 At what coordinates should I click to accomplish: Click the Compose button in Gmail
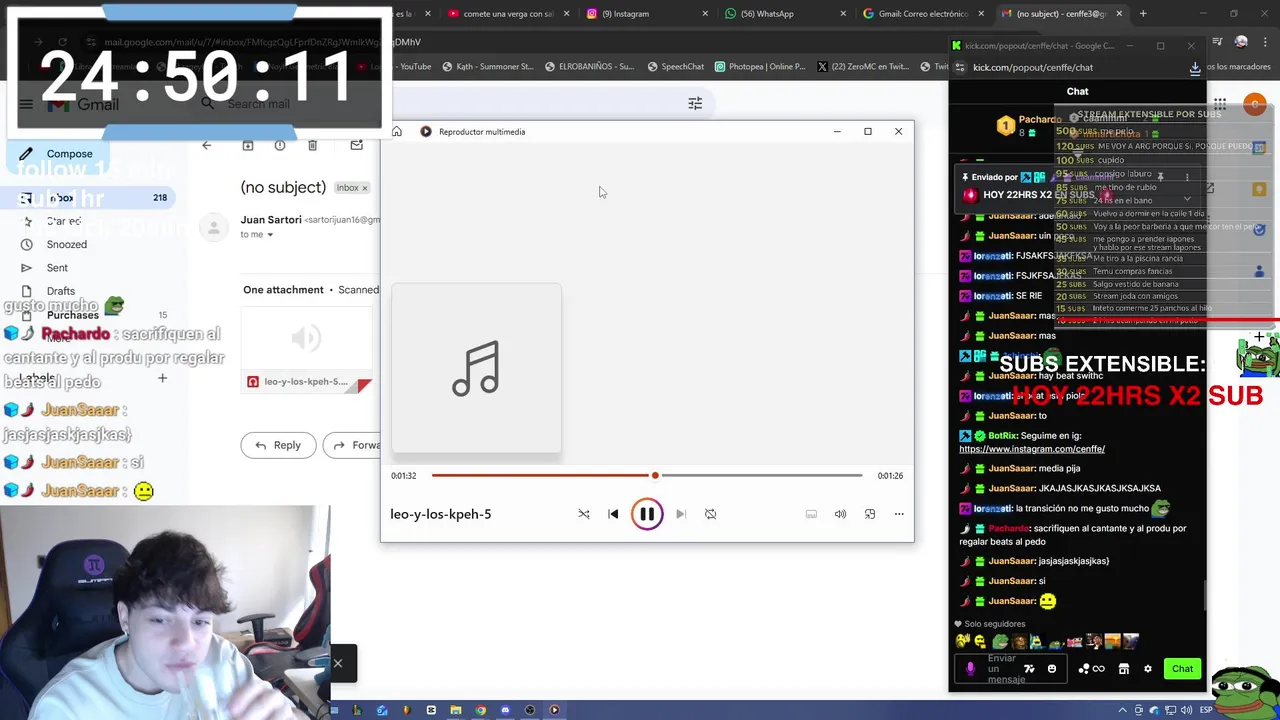tap(59, 154)
